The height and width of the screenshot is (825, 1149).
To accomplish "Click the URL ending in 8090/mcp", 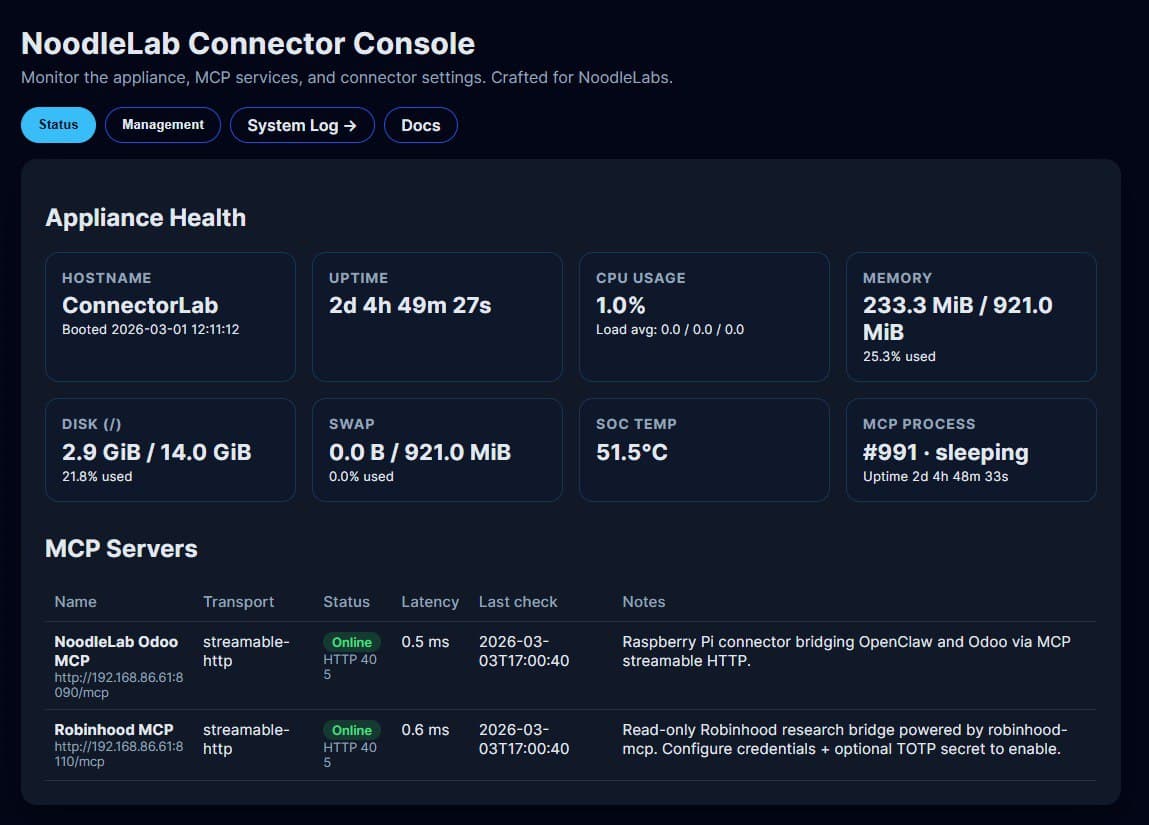I will [119, 685].
